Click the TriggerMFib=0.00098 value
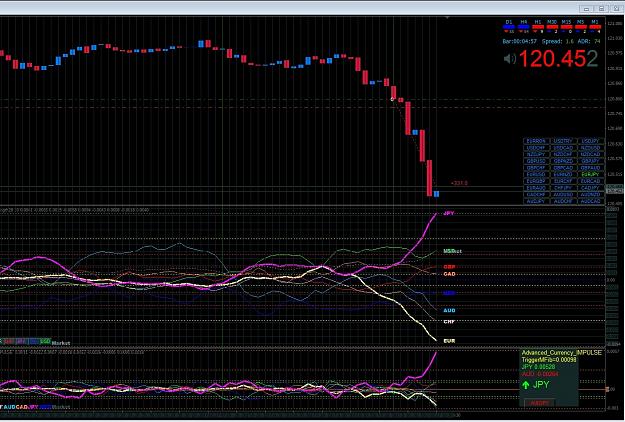Image resolution: width=625 pixels, height=422 pixels. 548,360
